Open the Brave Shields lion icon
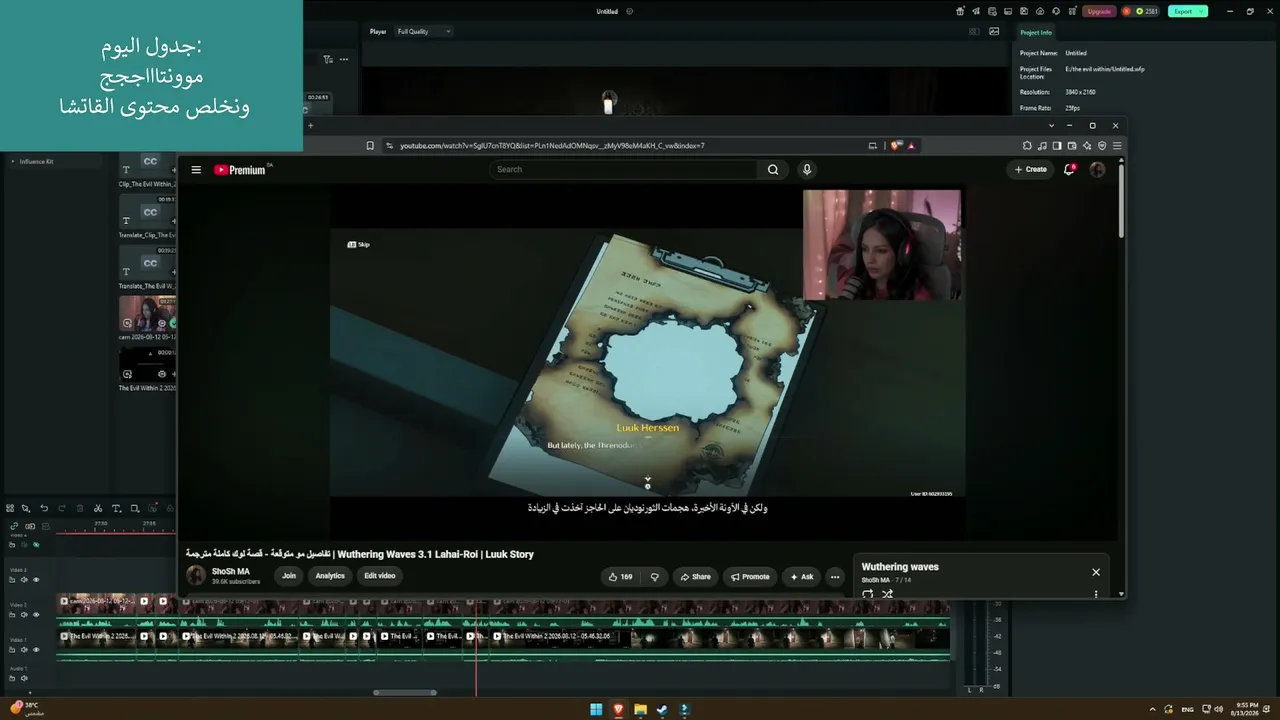The height and width of the screenshot is (720, 1280). pos(896,146)
